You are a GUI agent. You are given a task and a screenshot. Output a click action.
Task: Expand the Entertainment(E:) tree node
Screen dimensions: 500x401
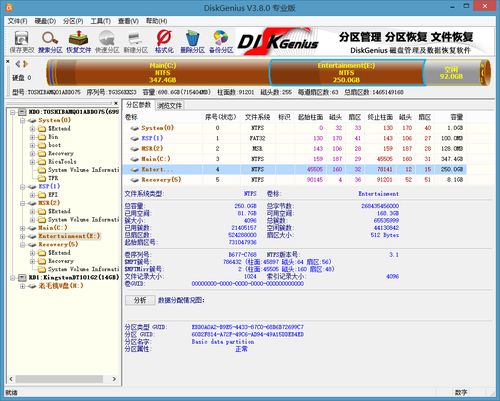(23, 236)
